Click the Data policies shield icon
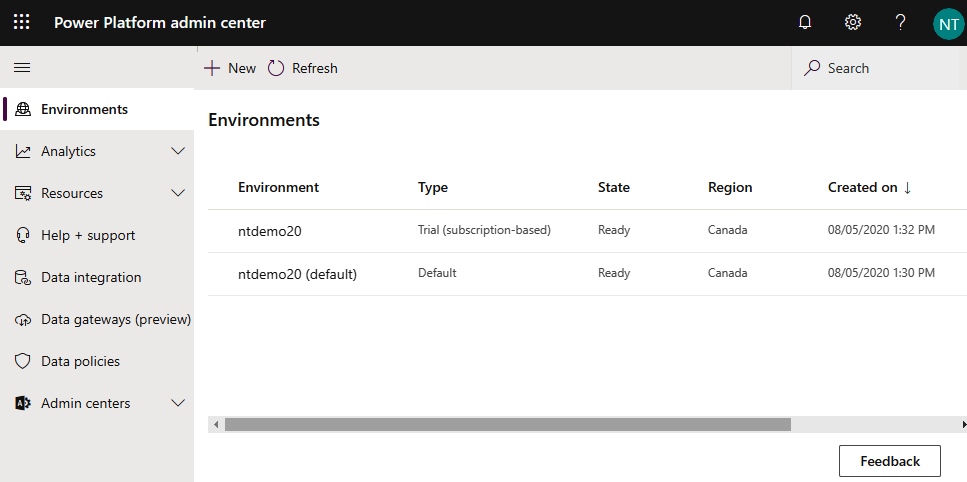Screen dimensions: 967x482 pos(23,361)
